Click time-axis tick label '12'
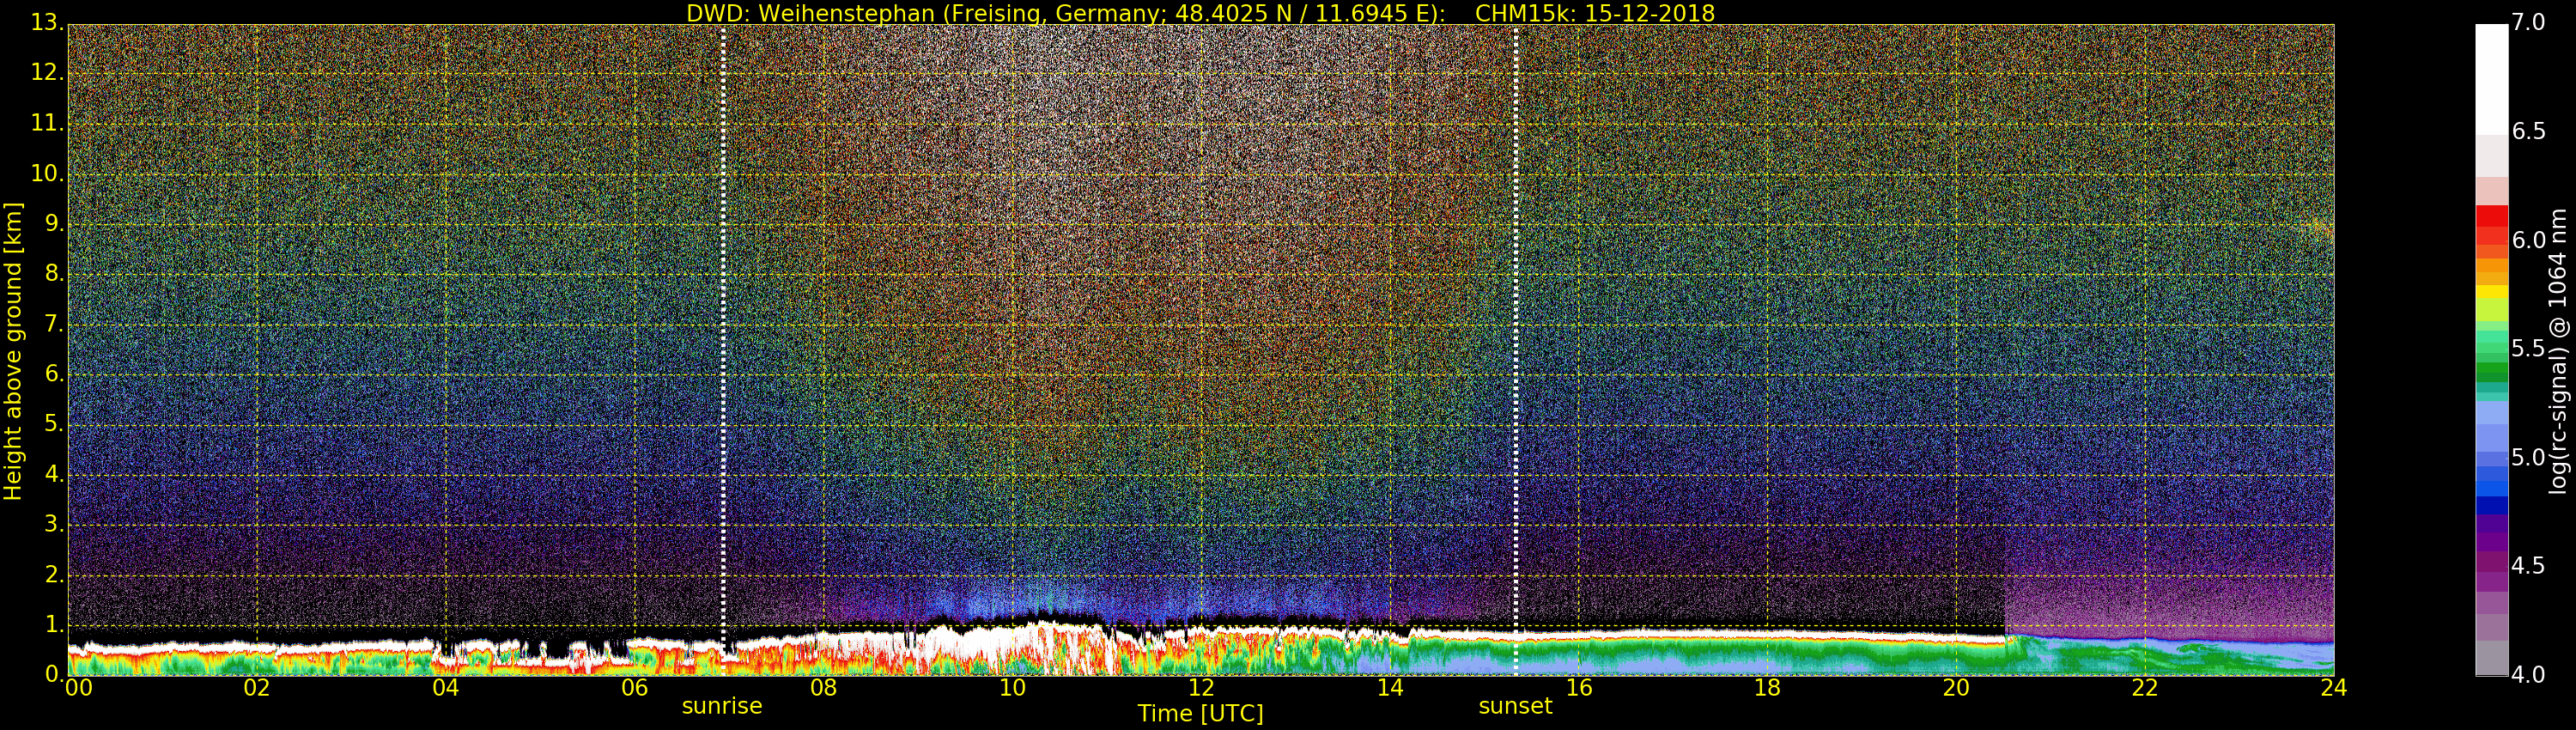 point(1201,688)
